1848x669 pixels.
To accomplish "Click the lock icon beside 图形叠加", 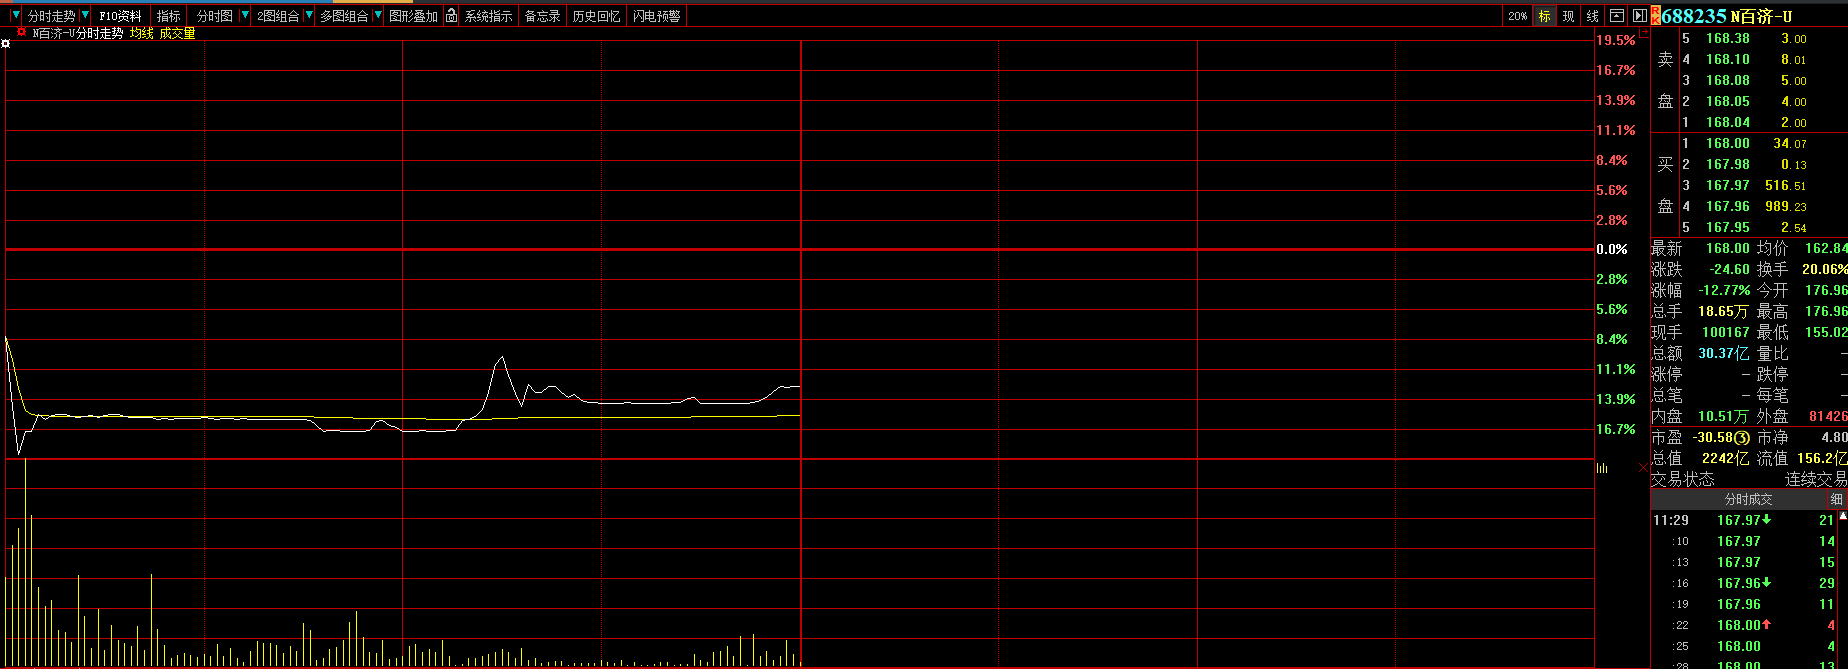I will coord(452,16).
